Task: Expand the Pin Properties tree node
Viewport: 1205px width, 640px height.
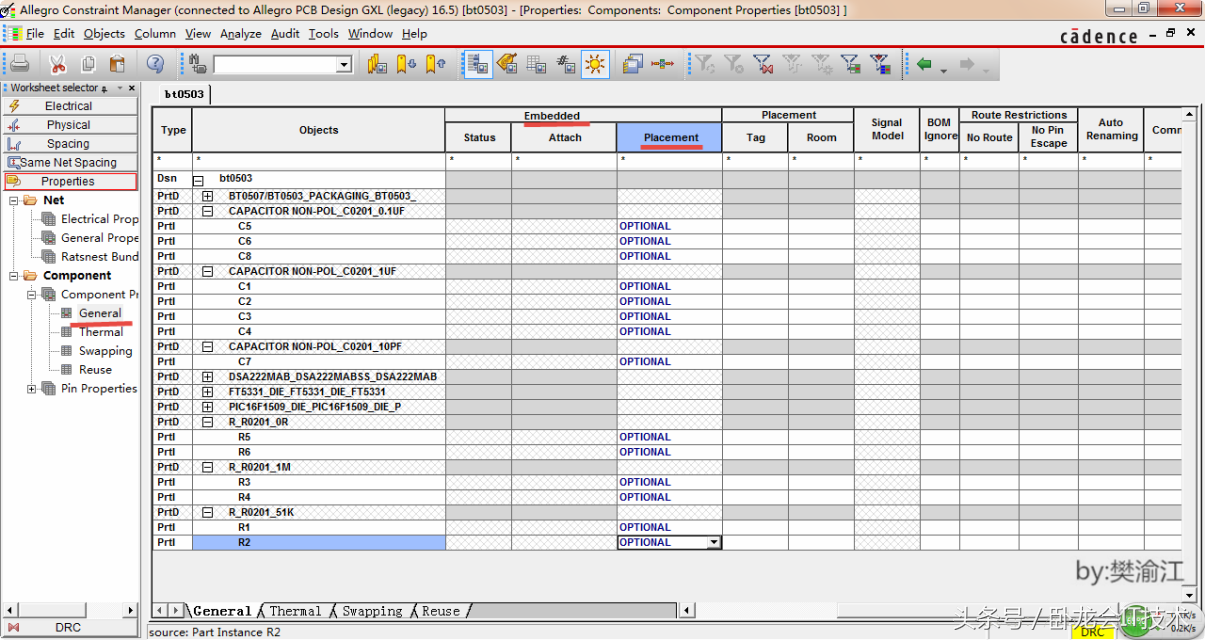Action: [x=32, y=389]
